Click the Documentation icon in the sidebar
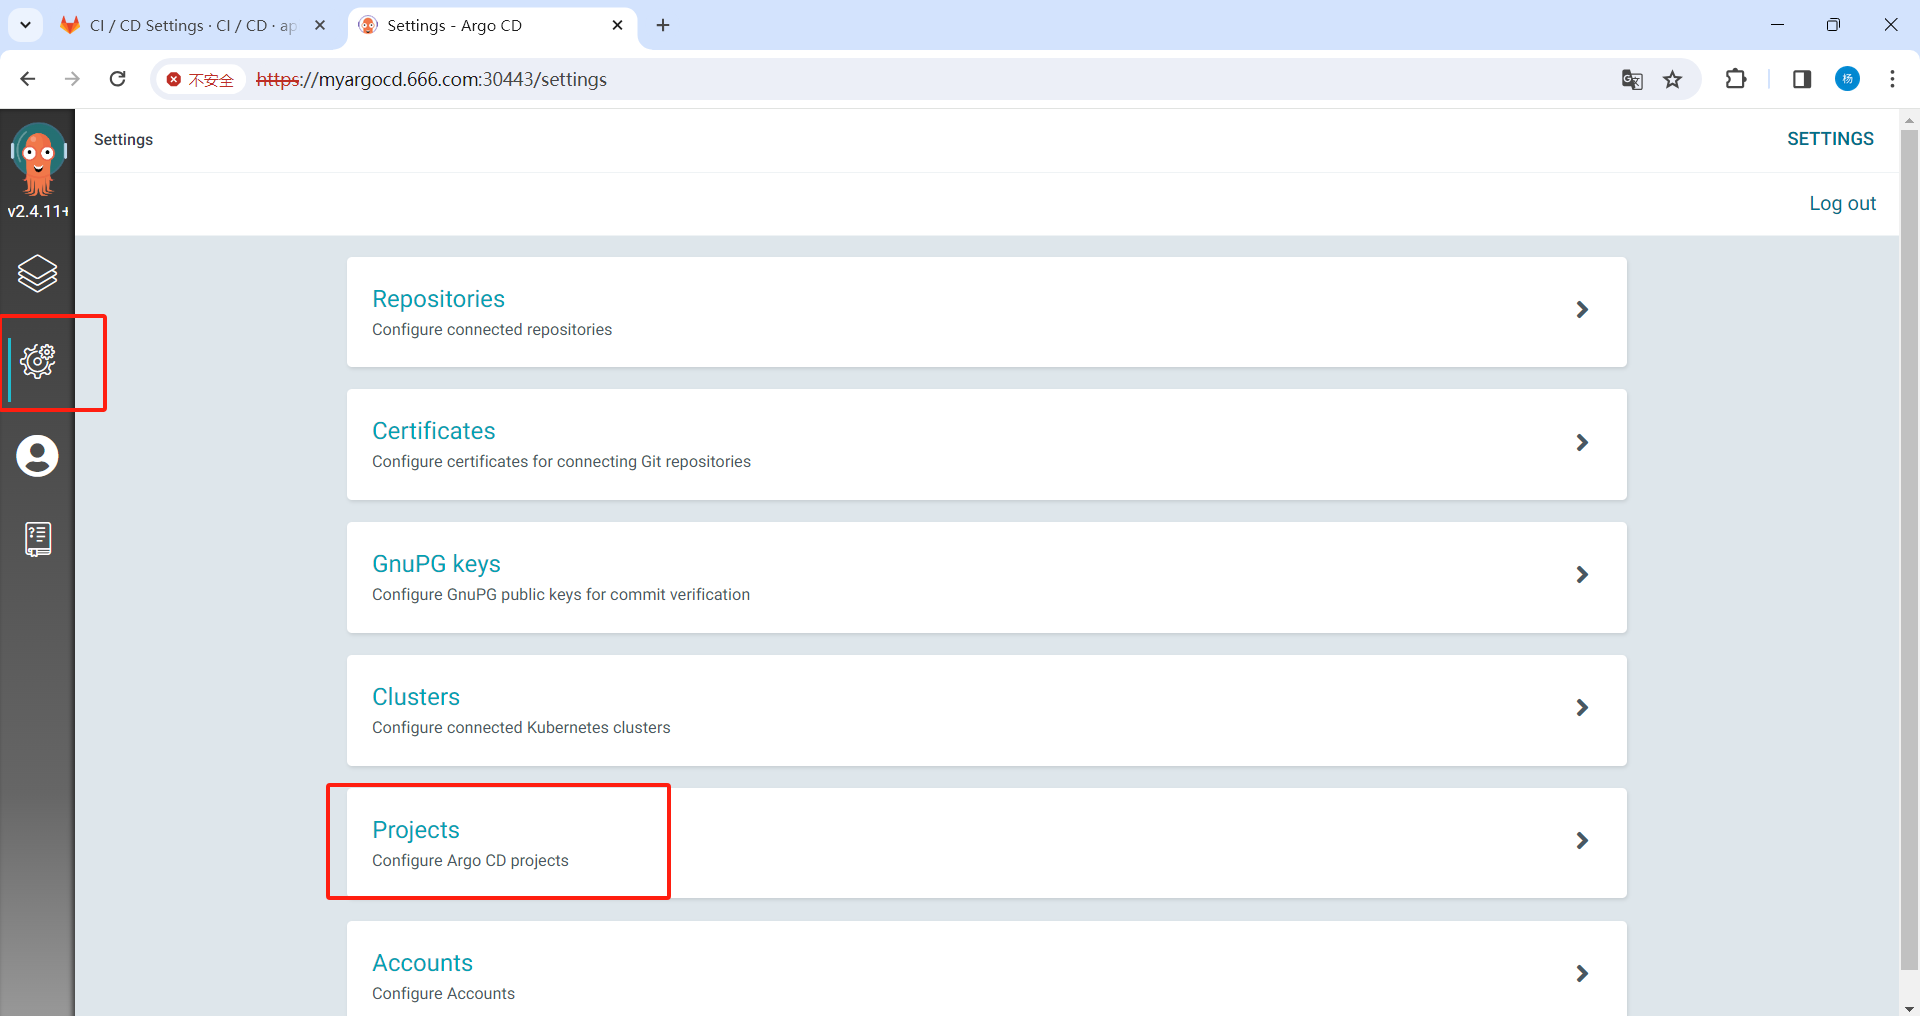The width and height of the screenshot is (1920, 1016). (x=38, y=539)
